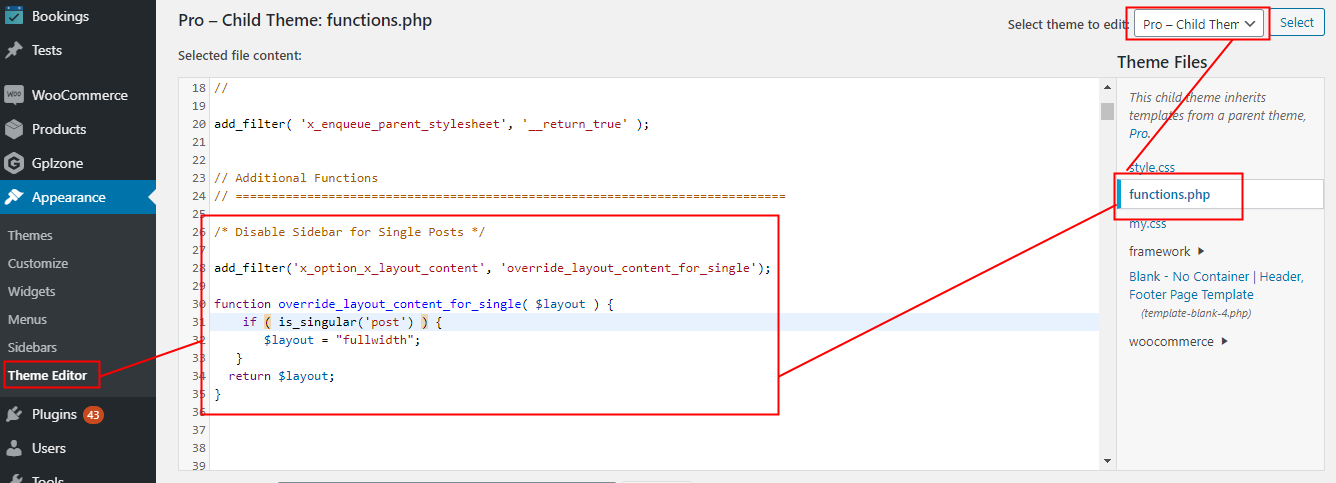Screen dimensions: 1336x483
Task: Select functions.php in Theme Files
Action: click(x=1170, y=195)
